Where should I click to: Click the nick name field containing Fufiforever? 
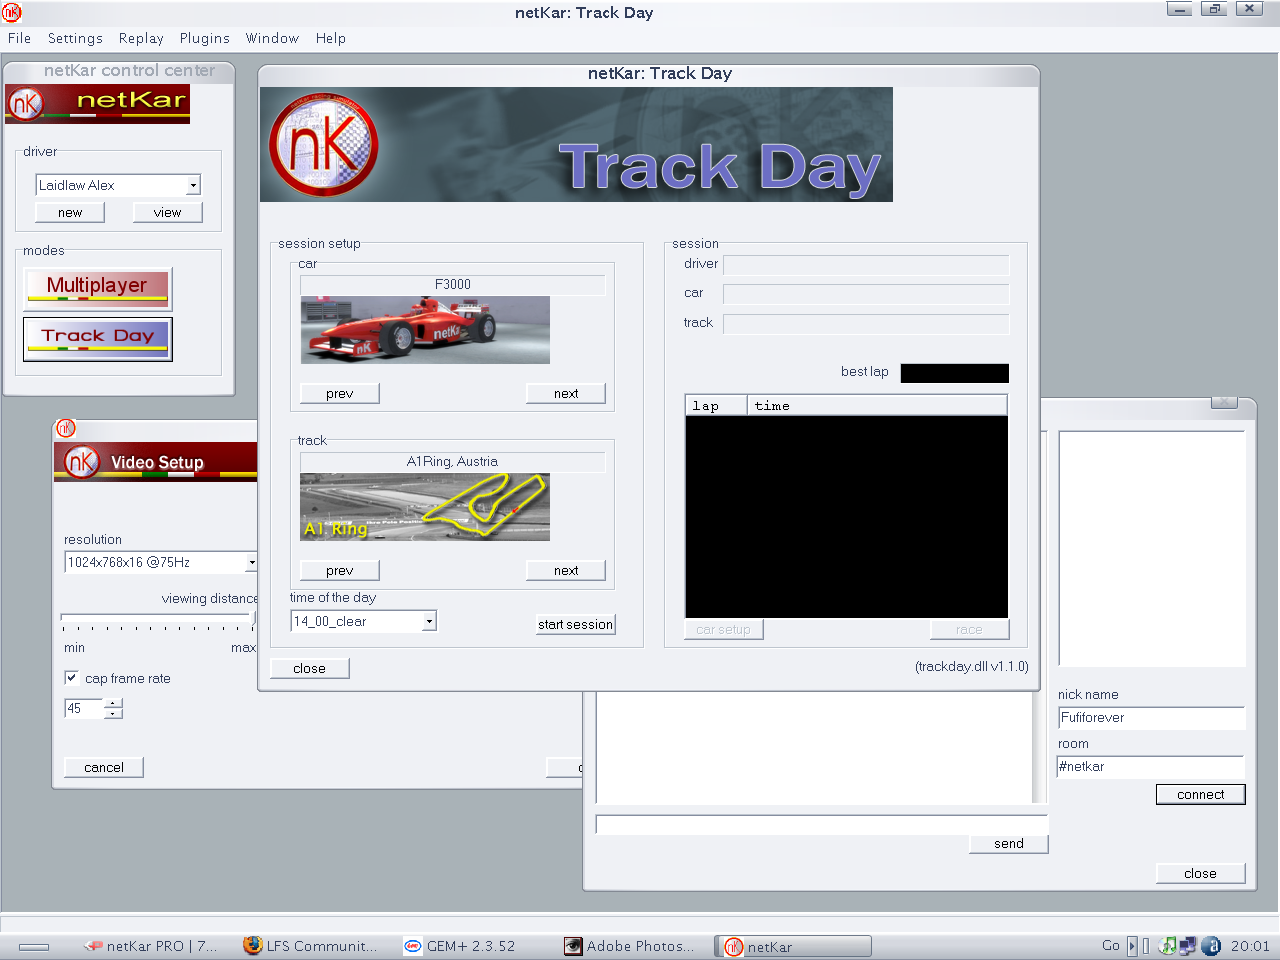(x=1151, y=718)
